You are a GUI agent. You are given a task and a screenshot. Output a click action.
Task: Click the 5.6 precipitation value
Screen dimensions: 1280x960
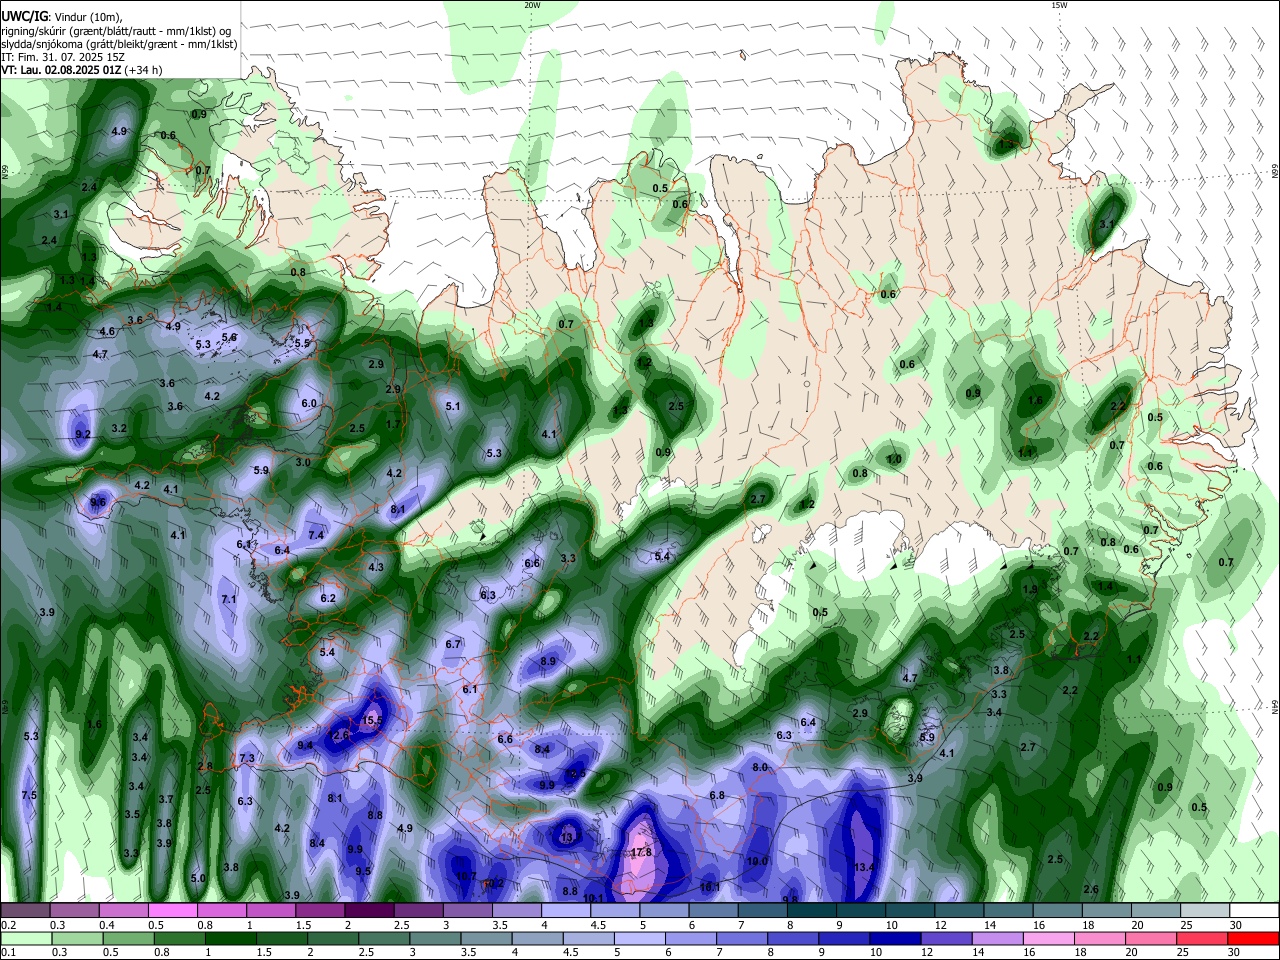(229, 337)
